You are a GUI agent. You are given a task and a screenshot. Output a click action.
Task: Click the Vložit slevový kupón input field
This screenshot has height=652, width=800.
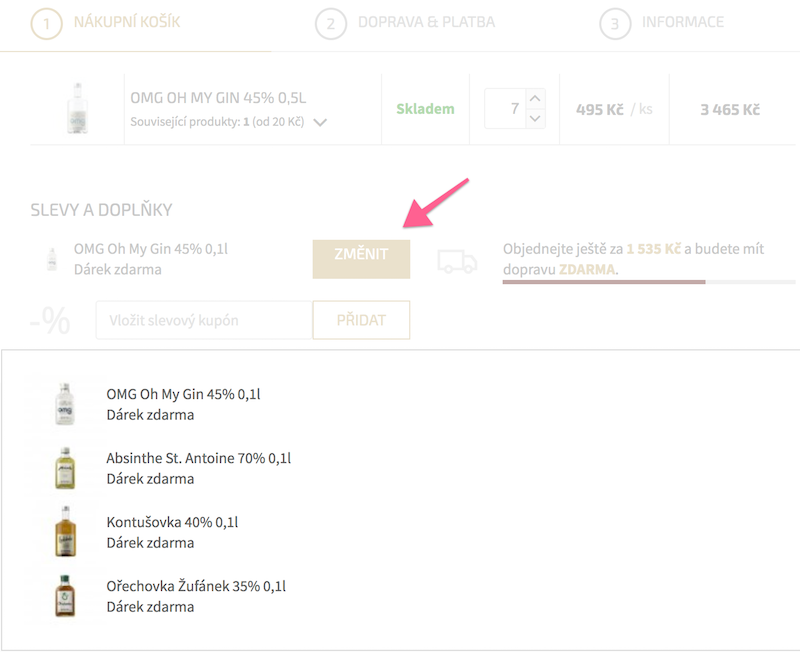[204, 320]
